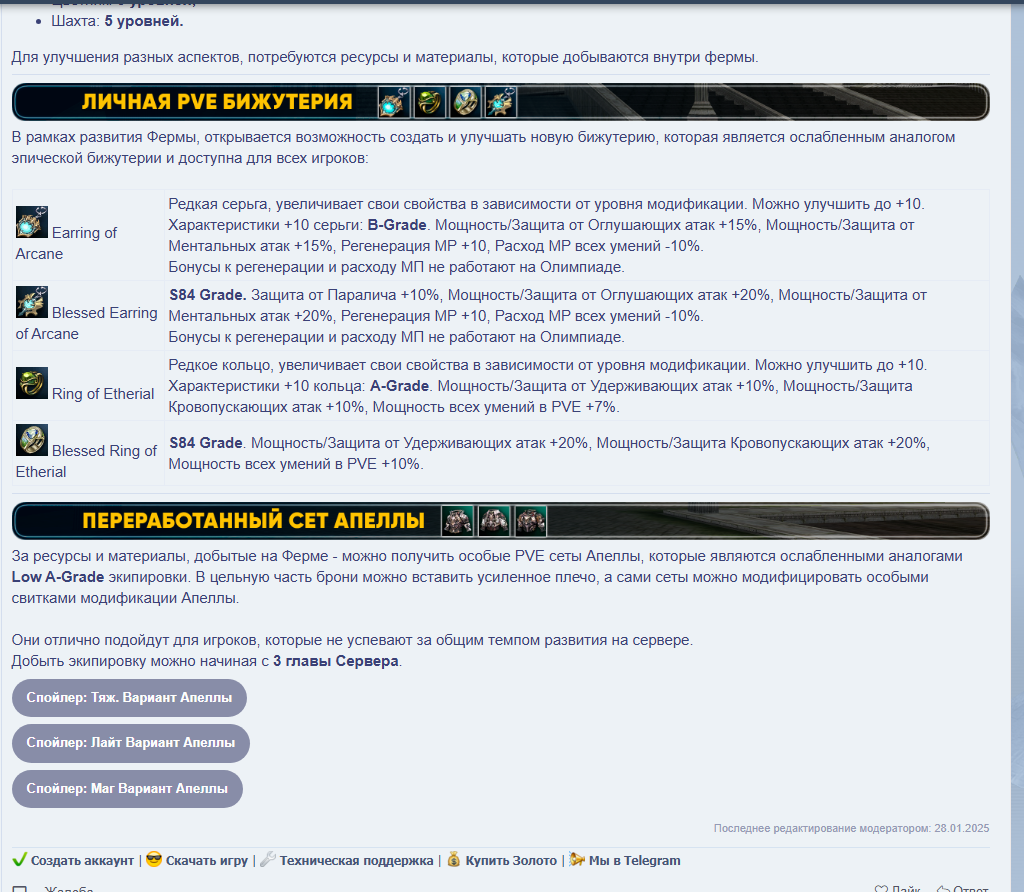The image size is (1024, 892).
Task: Click the Blessed Earring of Arcane table icon
Action: click(x=32, y=302)
